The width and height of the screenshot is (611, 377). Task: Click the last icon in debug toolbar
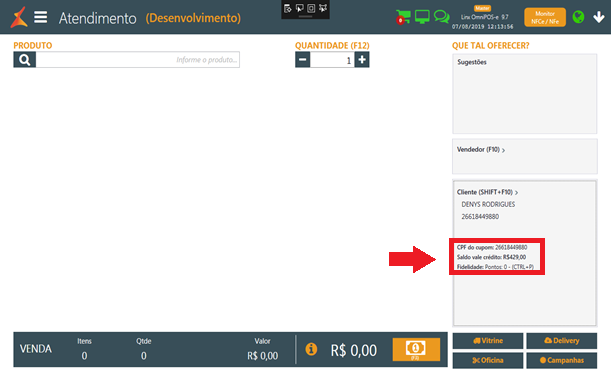(x=323, y=8)
